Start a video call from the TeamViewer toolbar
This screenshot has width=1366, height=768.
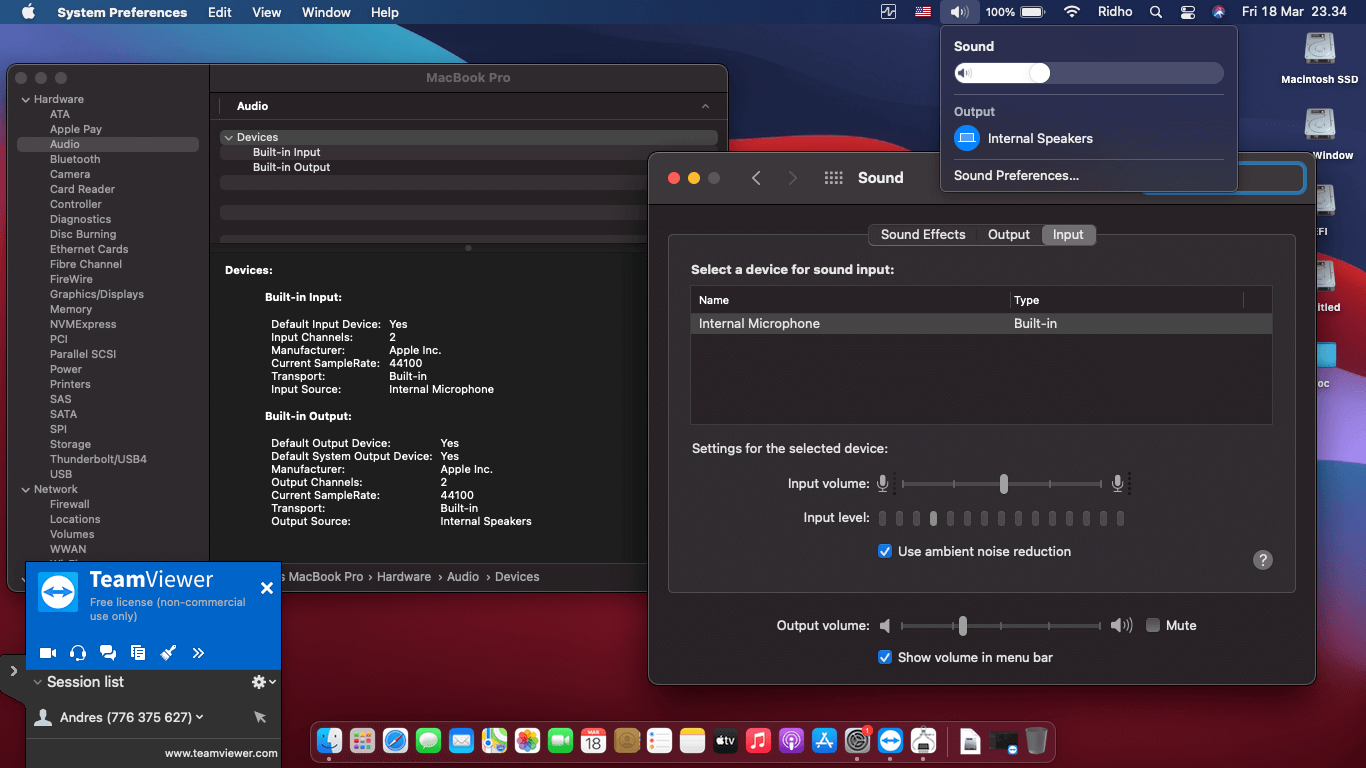47,653
